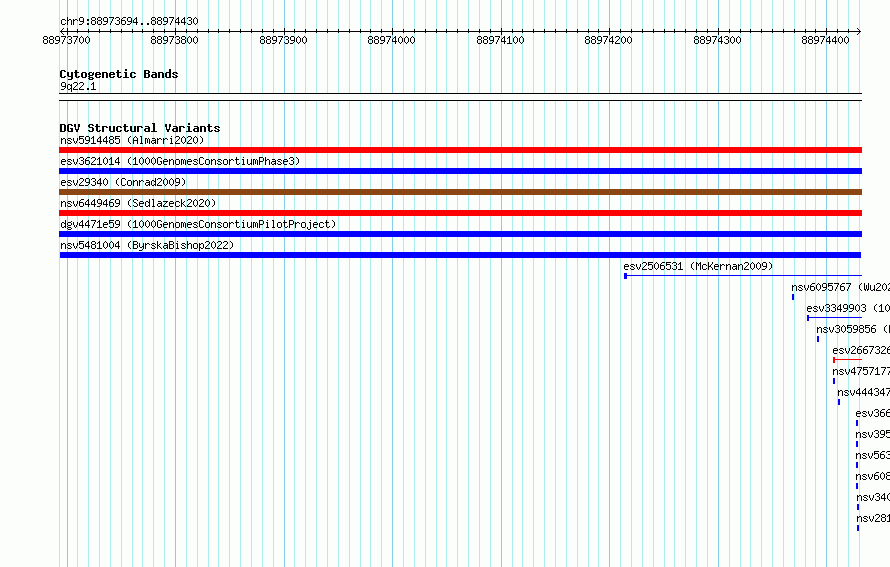The height and width of the screenshot is (567, 890).
Task: Click the blue marker under nsv6095767
Action: click(x=793, y=297)
